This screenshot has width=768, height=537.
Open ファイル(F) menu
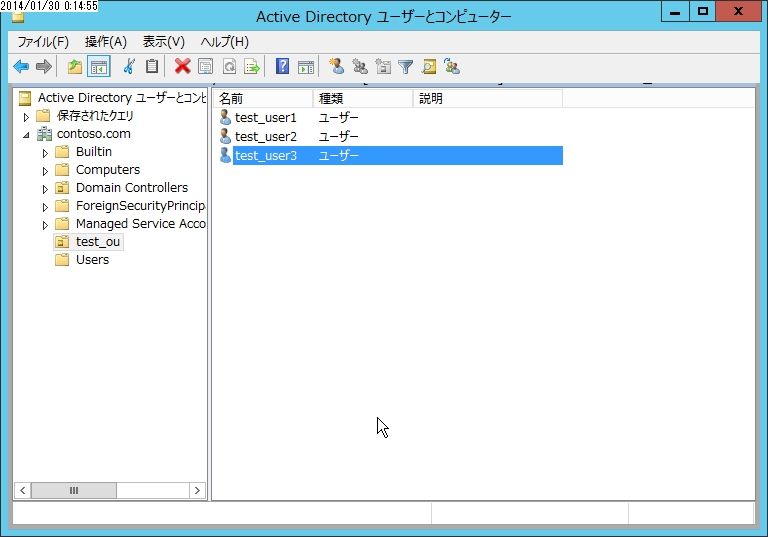(x=43, y=42)
